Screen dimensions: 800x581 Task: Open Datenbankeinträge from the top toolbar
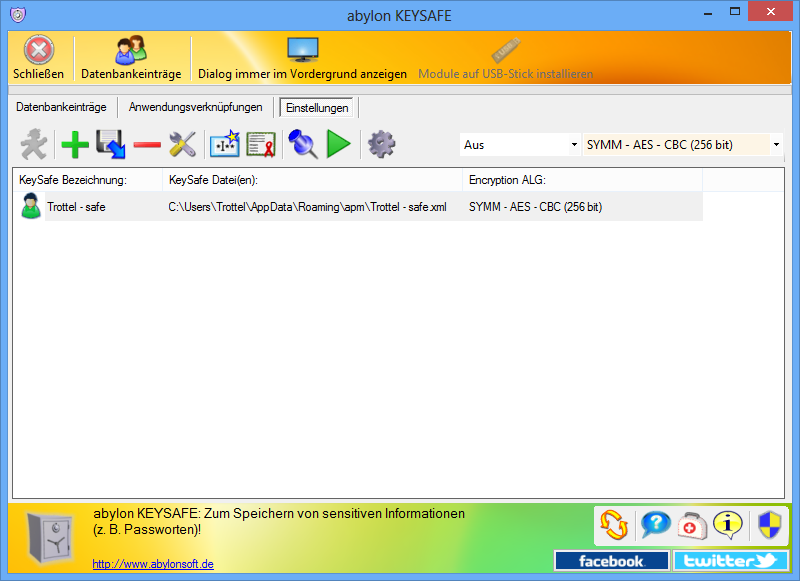(x=131, y=58)
